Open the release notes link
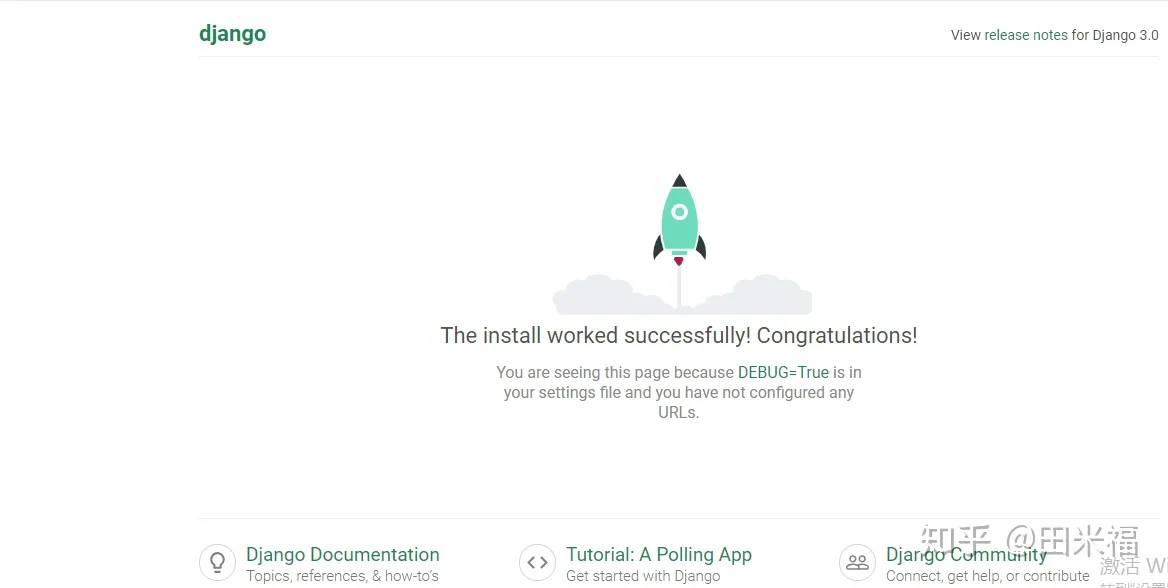This screenshot has width=1168, height=588. 1026,35
